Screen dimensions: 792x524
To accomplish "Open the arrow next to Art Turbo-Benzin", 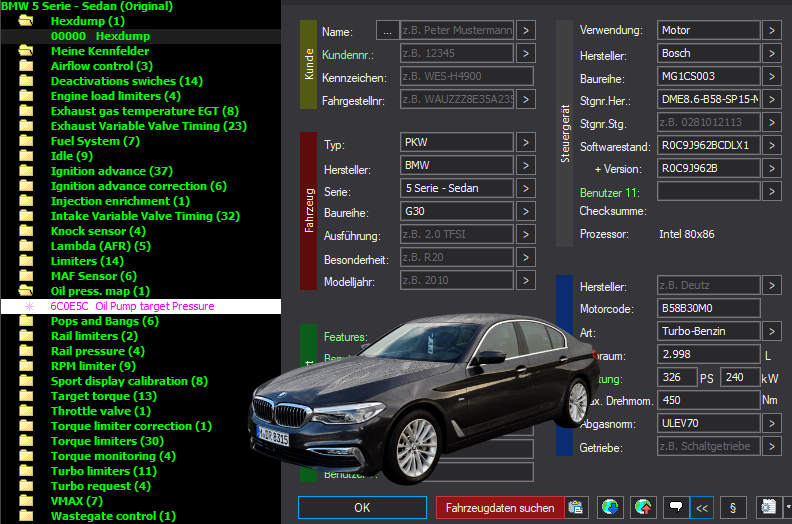I will (772, 331).
